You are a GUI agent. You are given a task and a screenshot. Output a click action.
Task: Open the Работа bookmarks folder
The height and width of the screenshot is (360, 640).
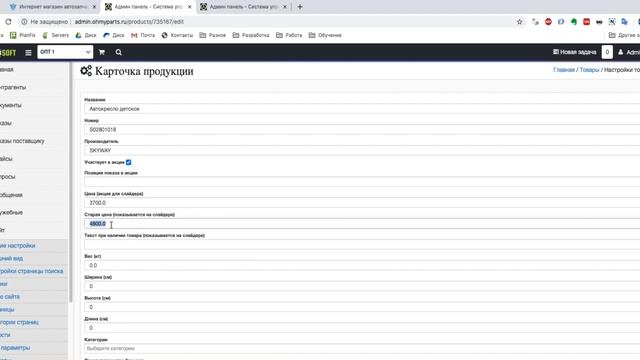point(289,36)
